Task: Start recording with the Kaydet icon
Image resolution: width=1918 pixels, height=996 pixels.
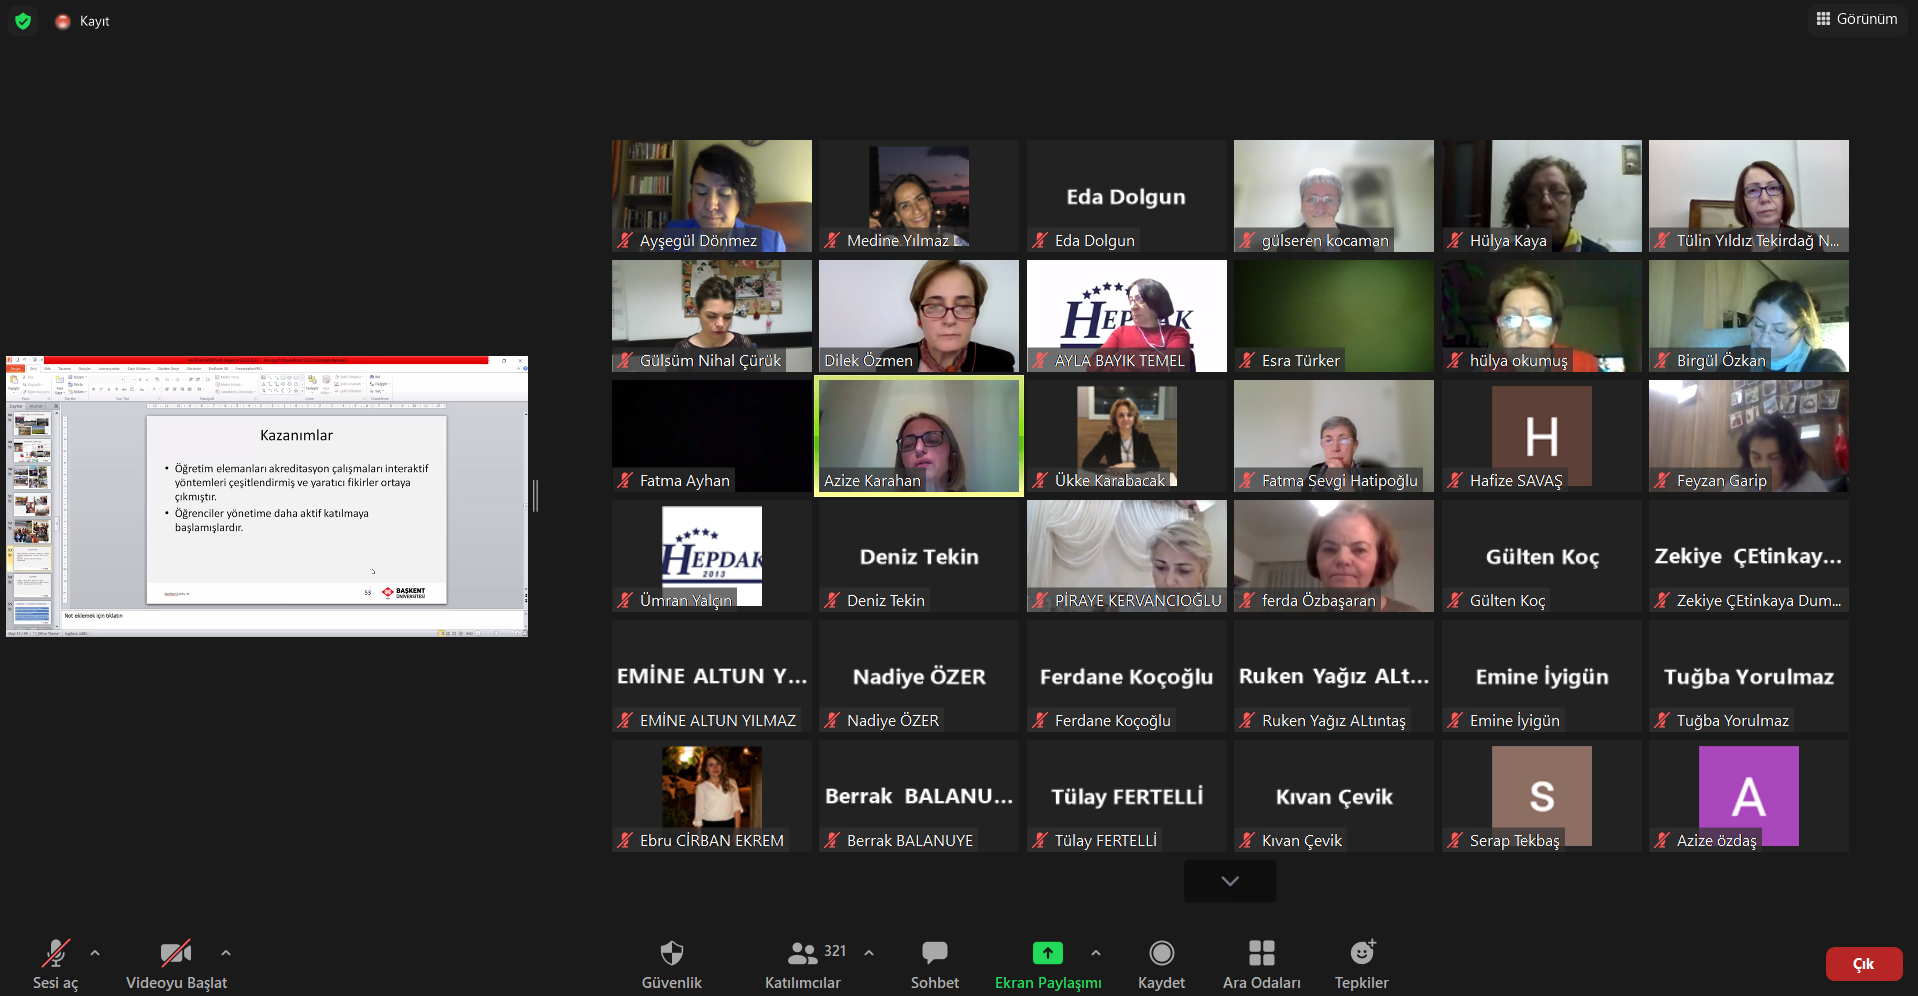Action: point(1161,953)
